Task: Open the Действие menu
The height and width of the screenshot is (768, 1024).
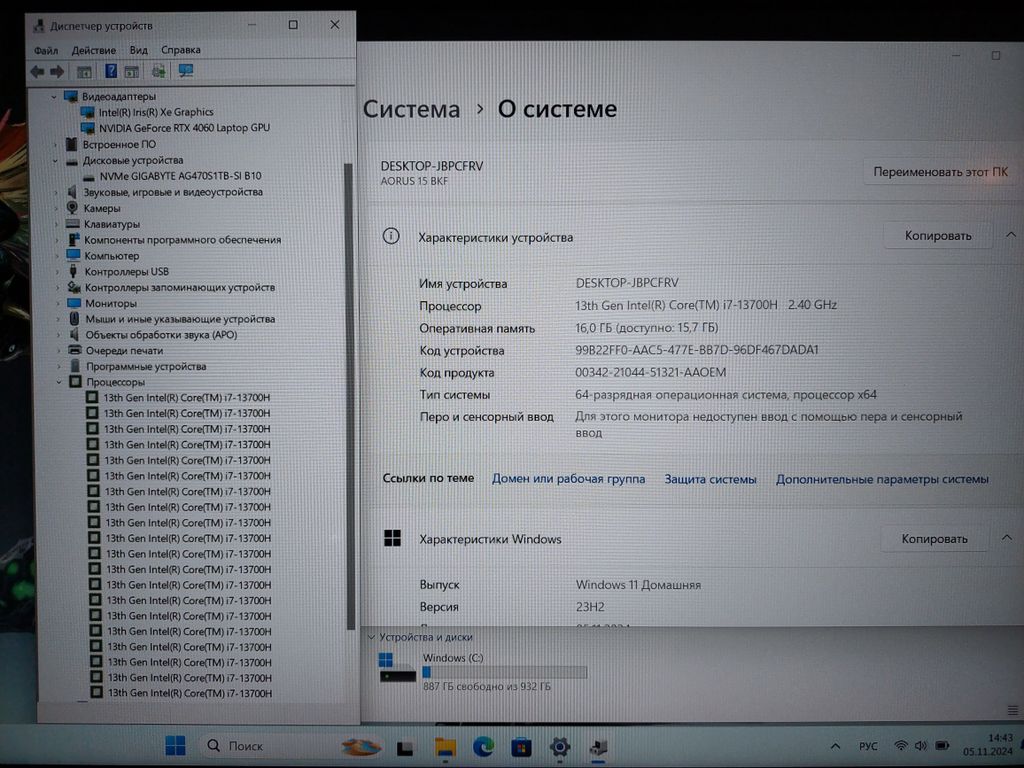Action: [93, 50]
